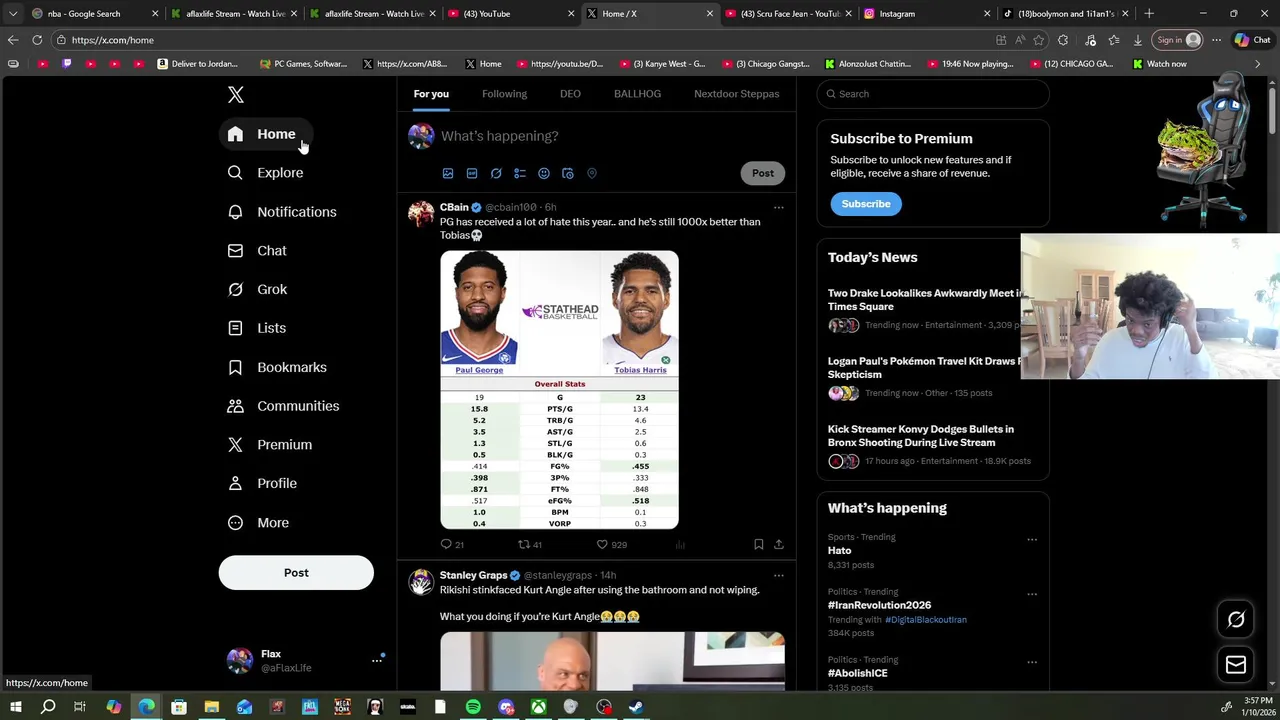
Task: Add a GIF to the post
Action: click(472, 174)
